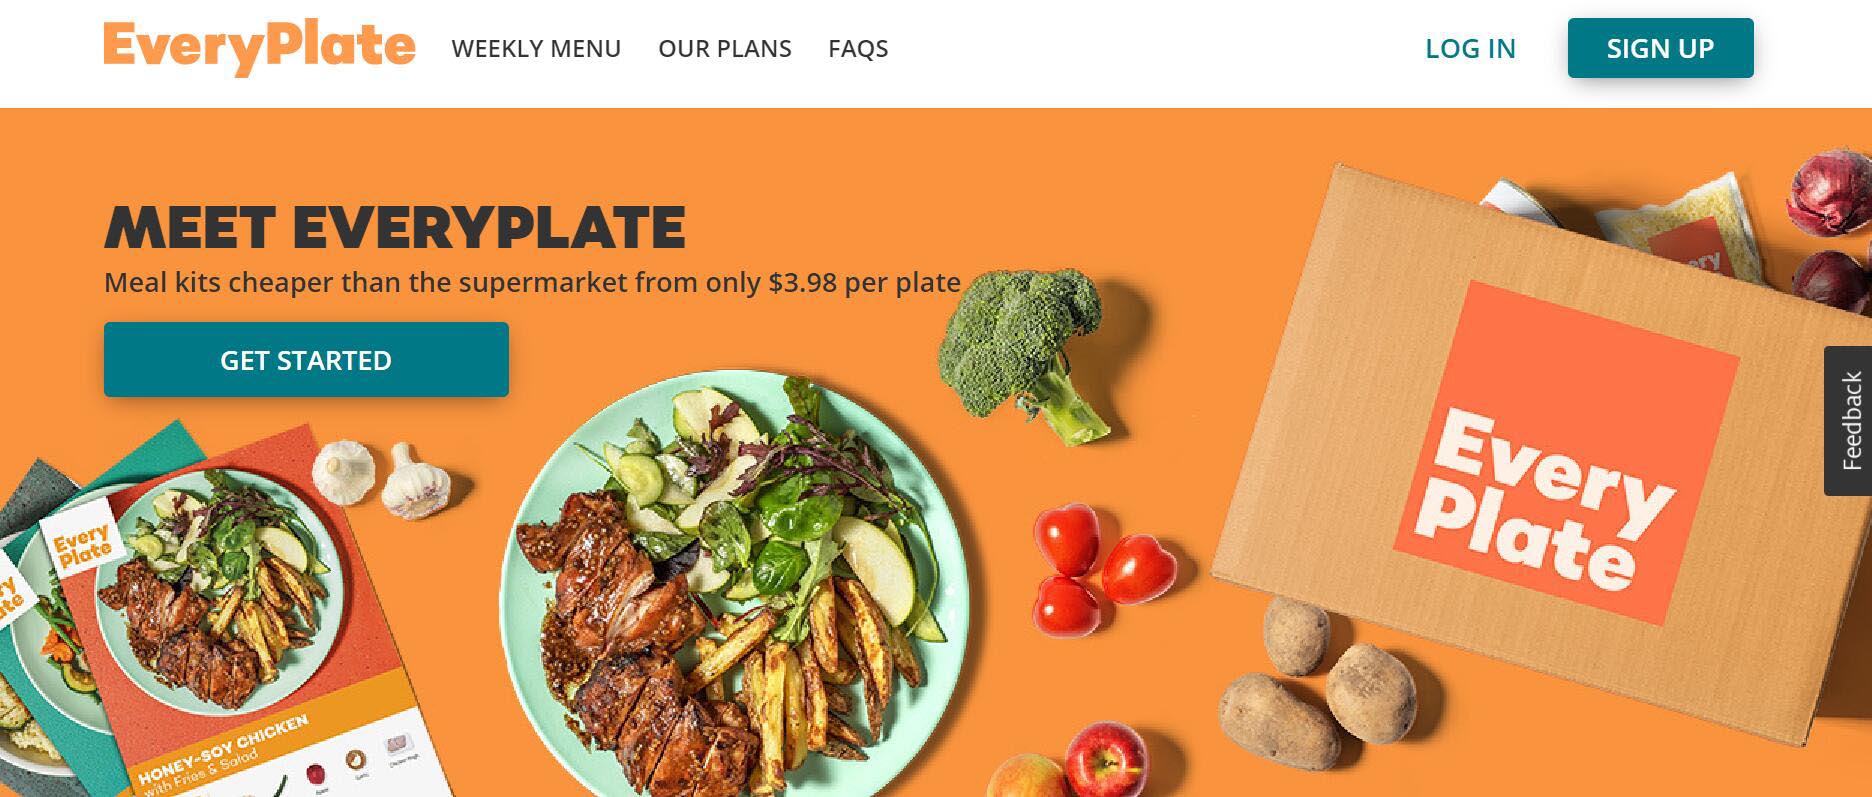
Task: Go to Our Plans
Action: (x=725, y=48)
